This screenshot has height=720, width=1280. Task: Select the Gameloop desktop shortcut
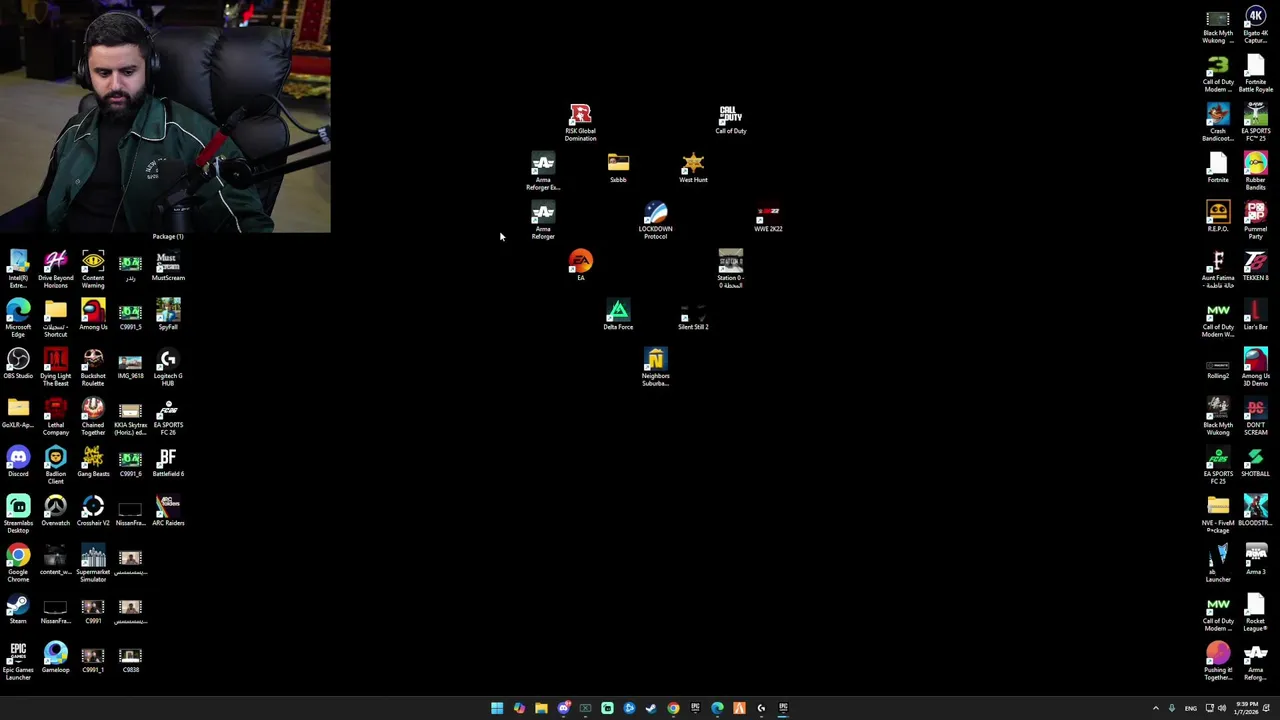[55, 658]
